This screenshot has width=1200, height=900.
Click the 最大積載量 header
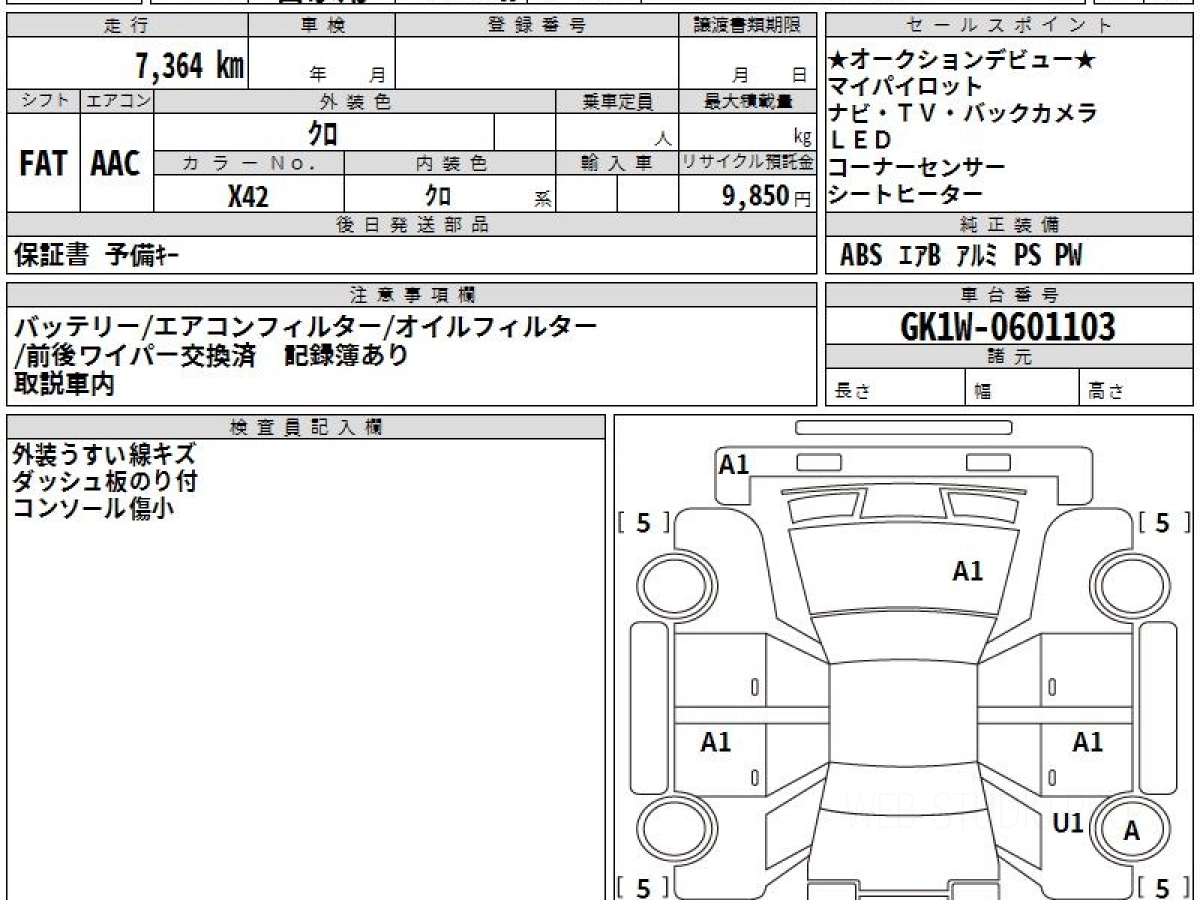[x=748, y=101]
